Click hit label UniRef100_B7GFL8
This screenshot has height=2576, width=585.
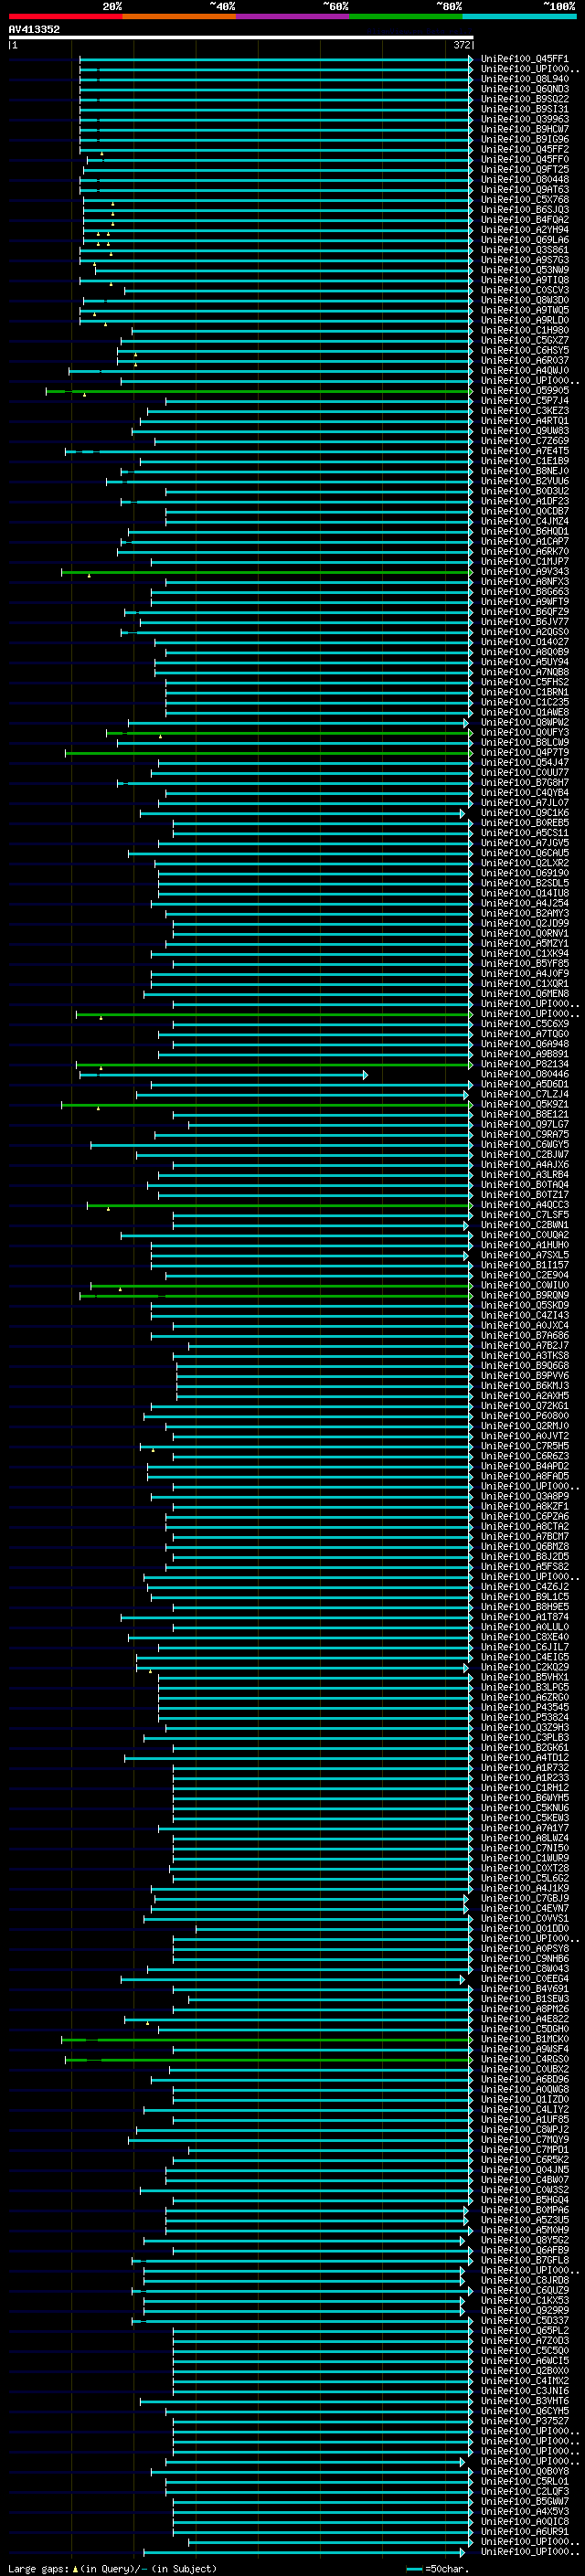click(x=525, y=2260)
